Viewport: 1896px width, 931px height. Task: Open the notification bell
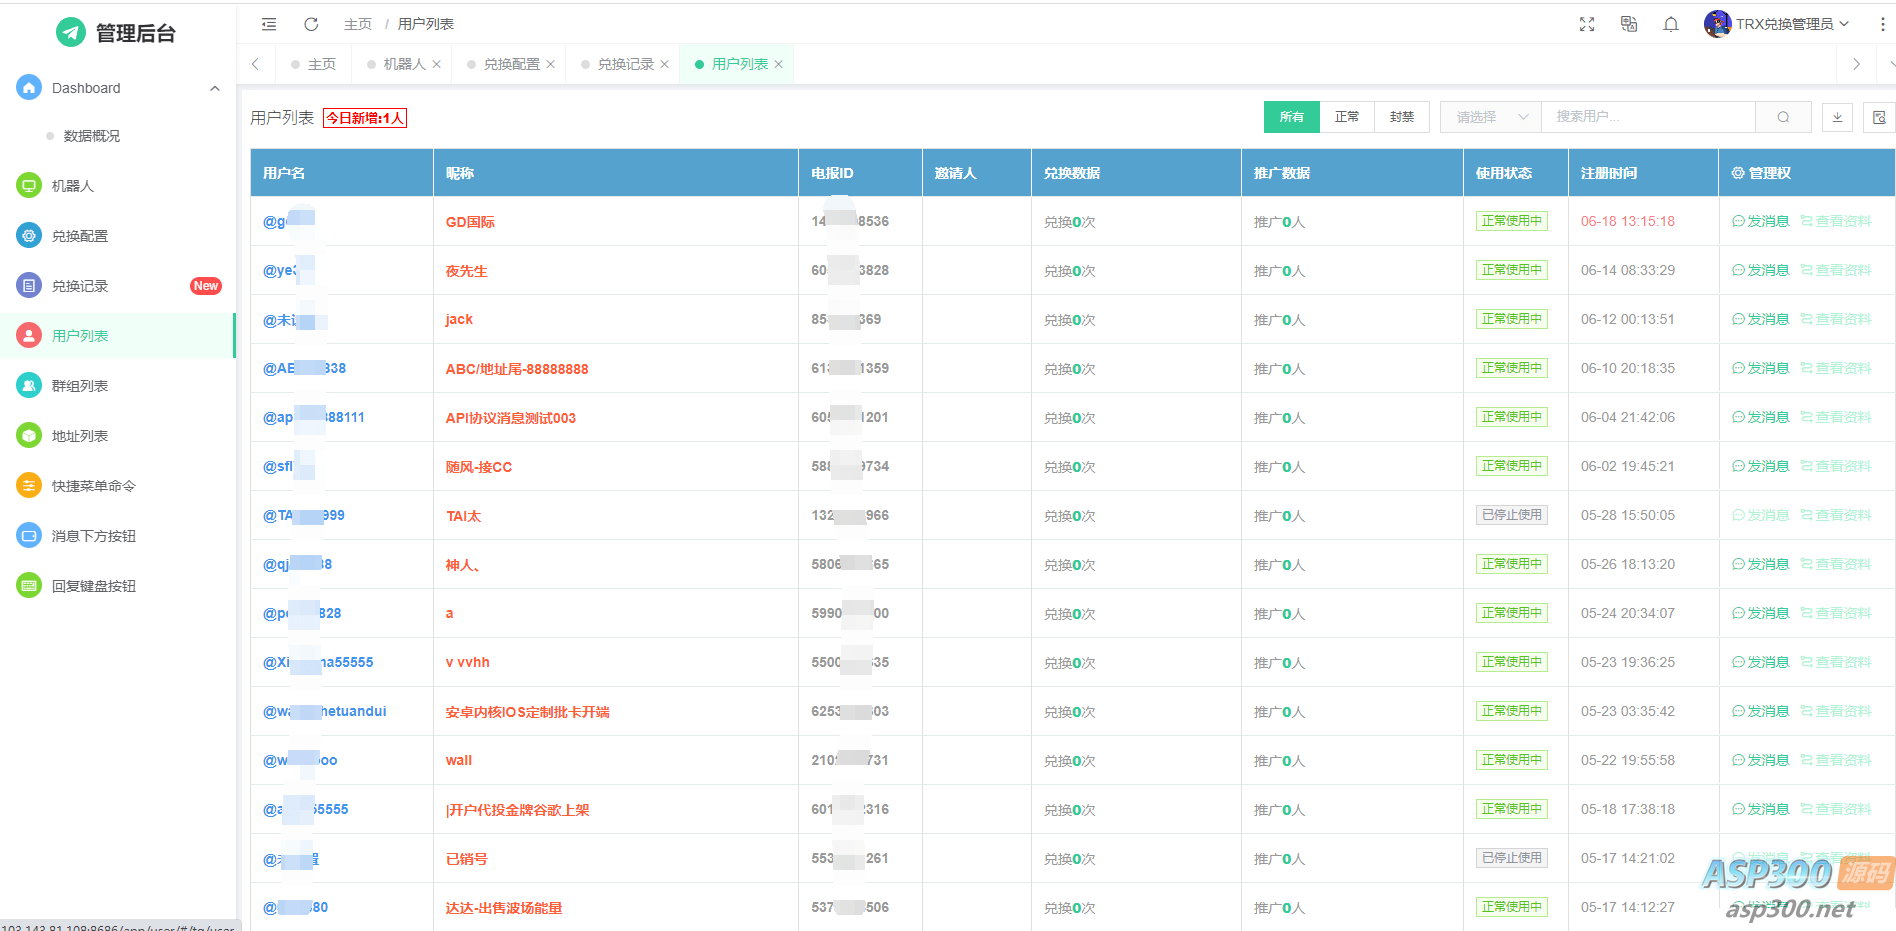coord(1671,24)
